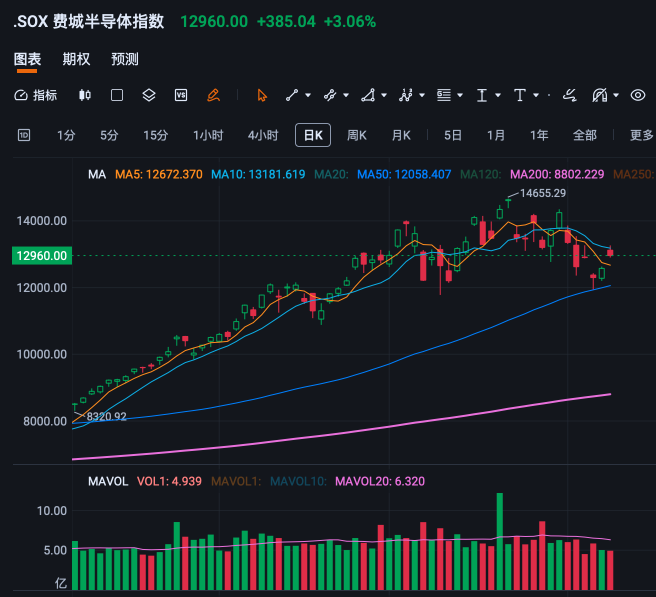Toggle the eye drawings visibility icon
Screen dimensions: 656x597
[638, 95]
